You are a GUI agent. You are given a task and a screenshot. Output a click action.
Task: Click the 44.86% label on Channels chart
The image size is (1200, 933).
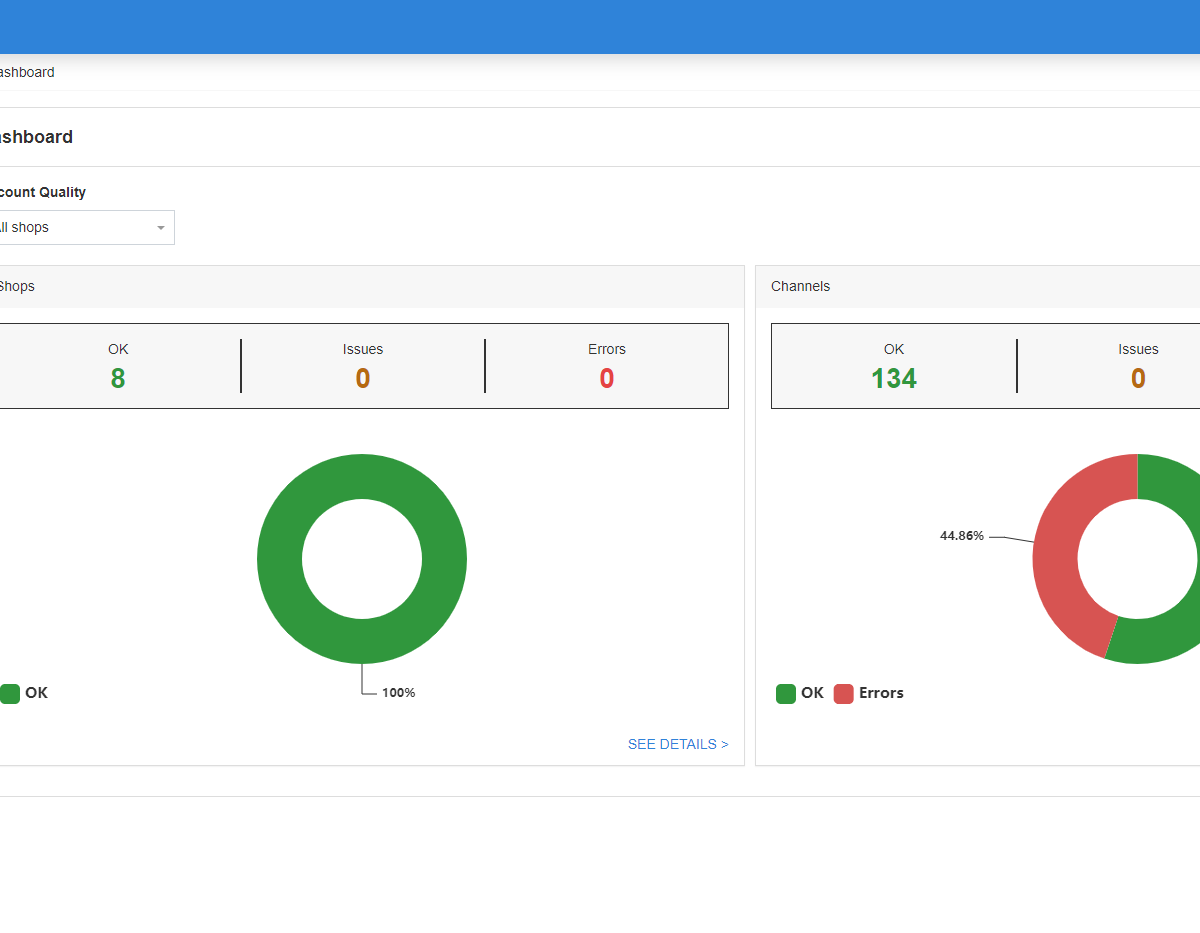961,536
